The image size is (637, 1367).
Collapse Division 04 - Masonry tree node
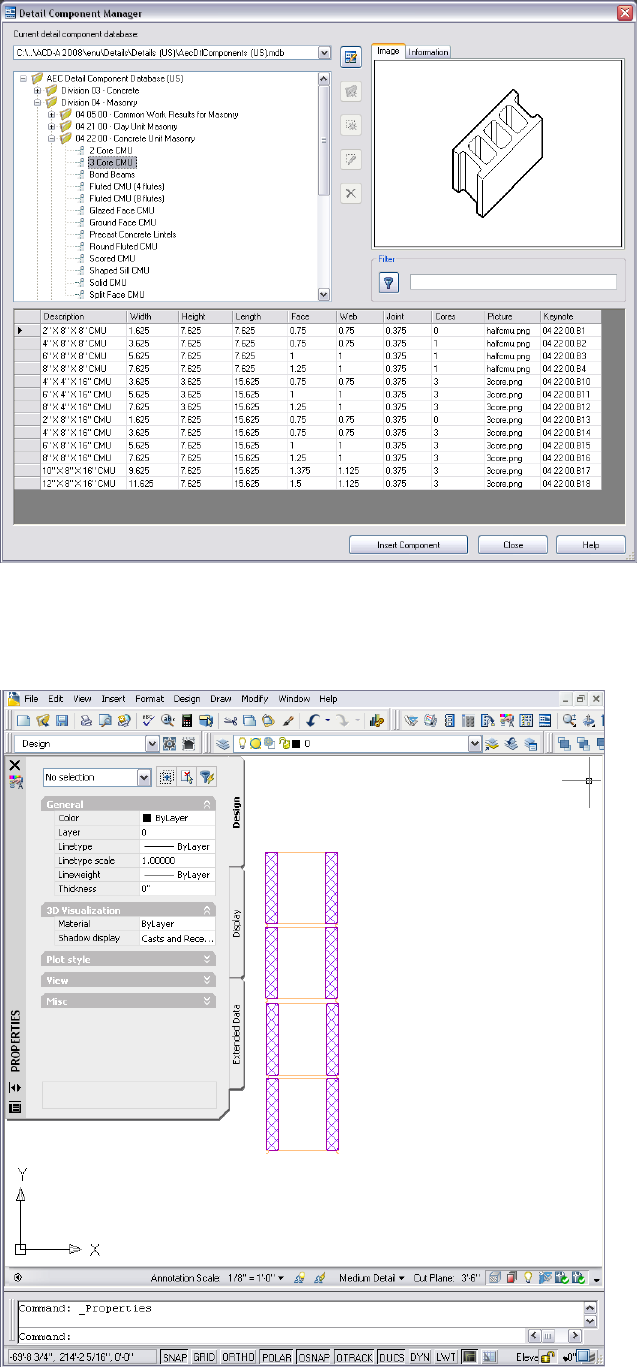[x=37, y=102]
